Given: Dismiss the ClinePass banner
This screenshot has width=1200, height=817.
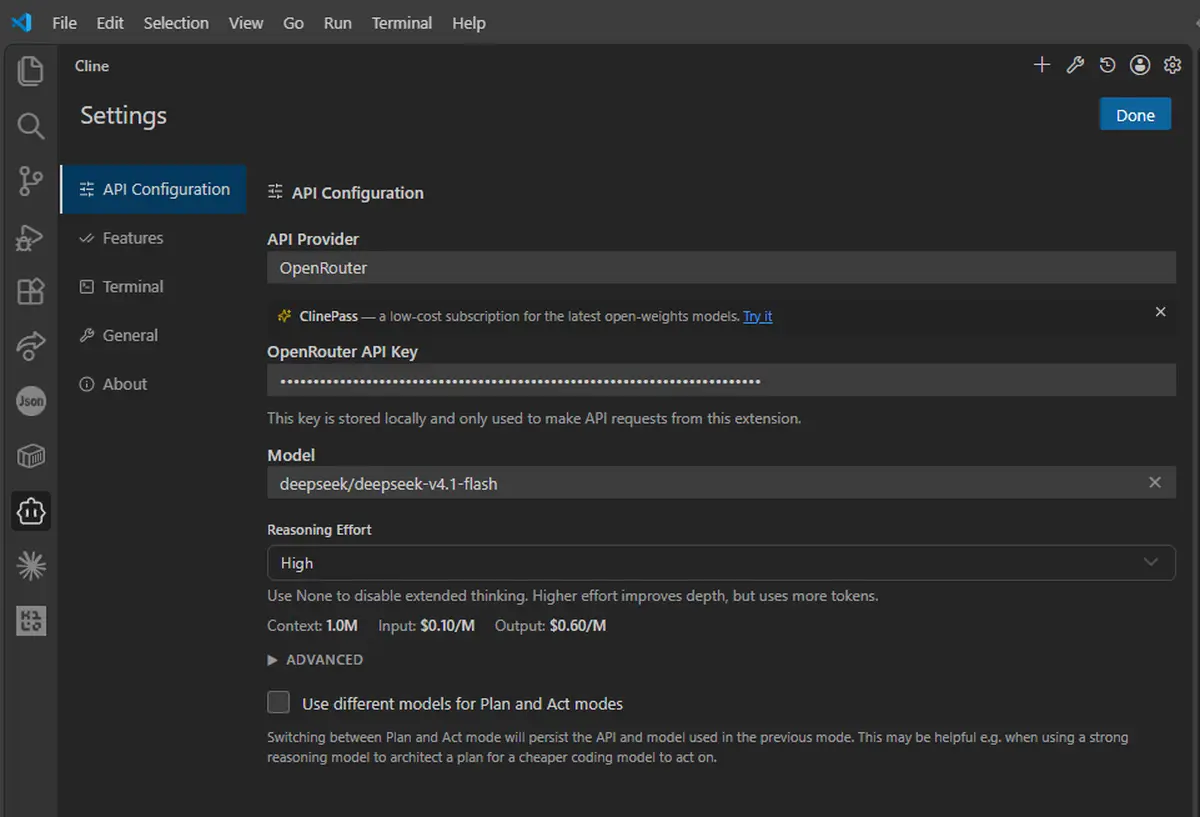Looking at the screenshot, I should click(x=1160, y=312).
